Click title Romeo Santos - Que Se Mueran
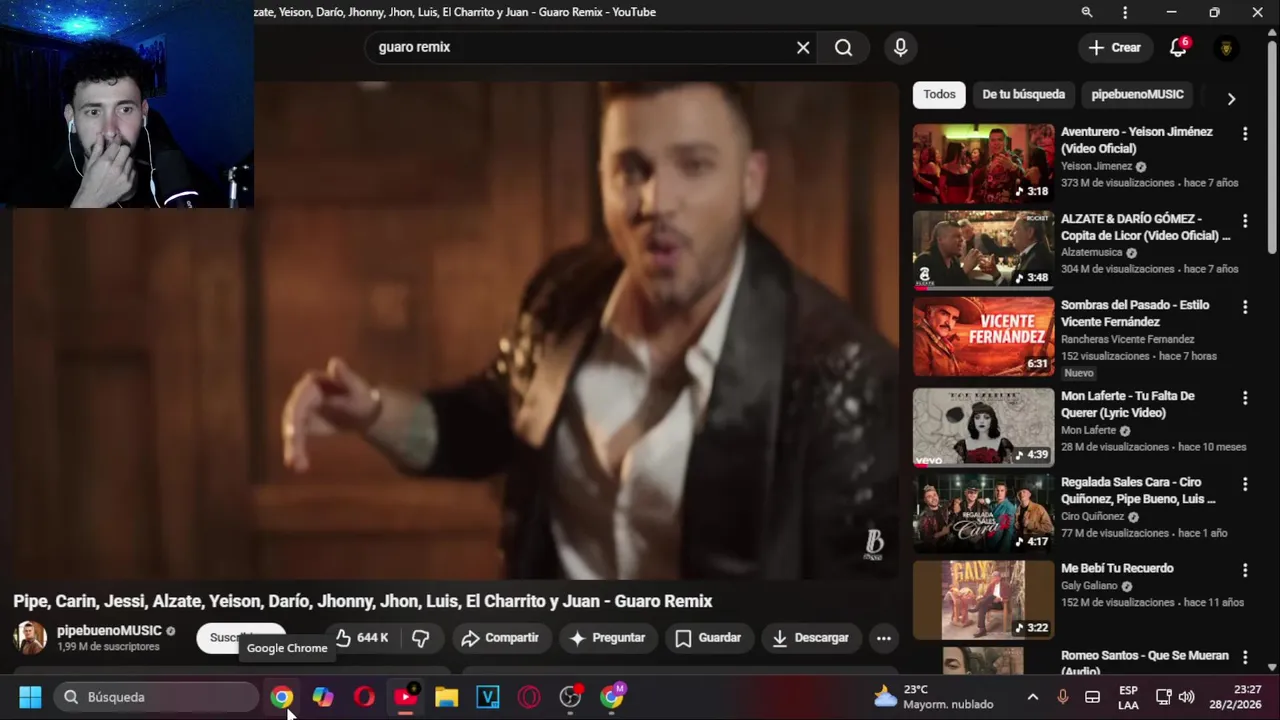 click(1145, 662)
